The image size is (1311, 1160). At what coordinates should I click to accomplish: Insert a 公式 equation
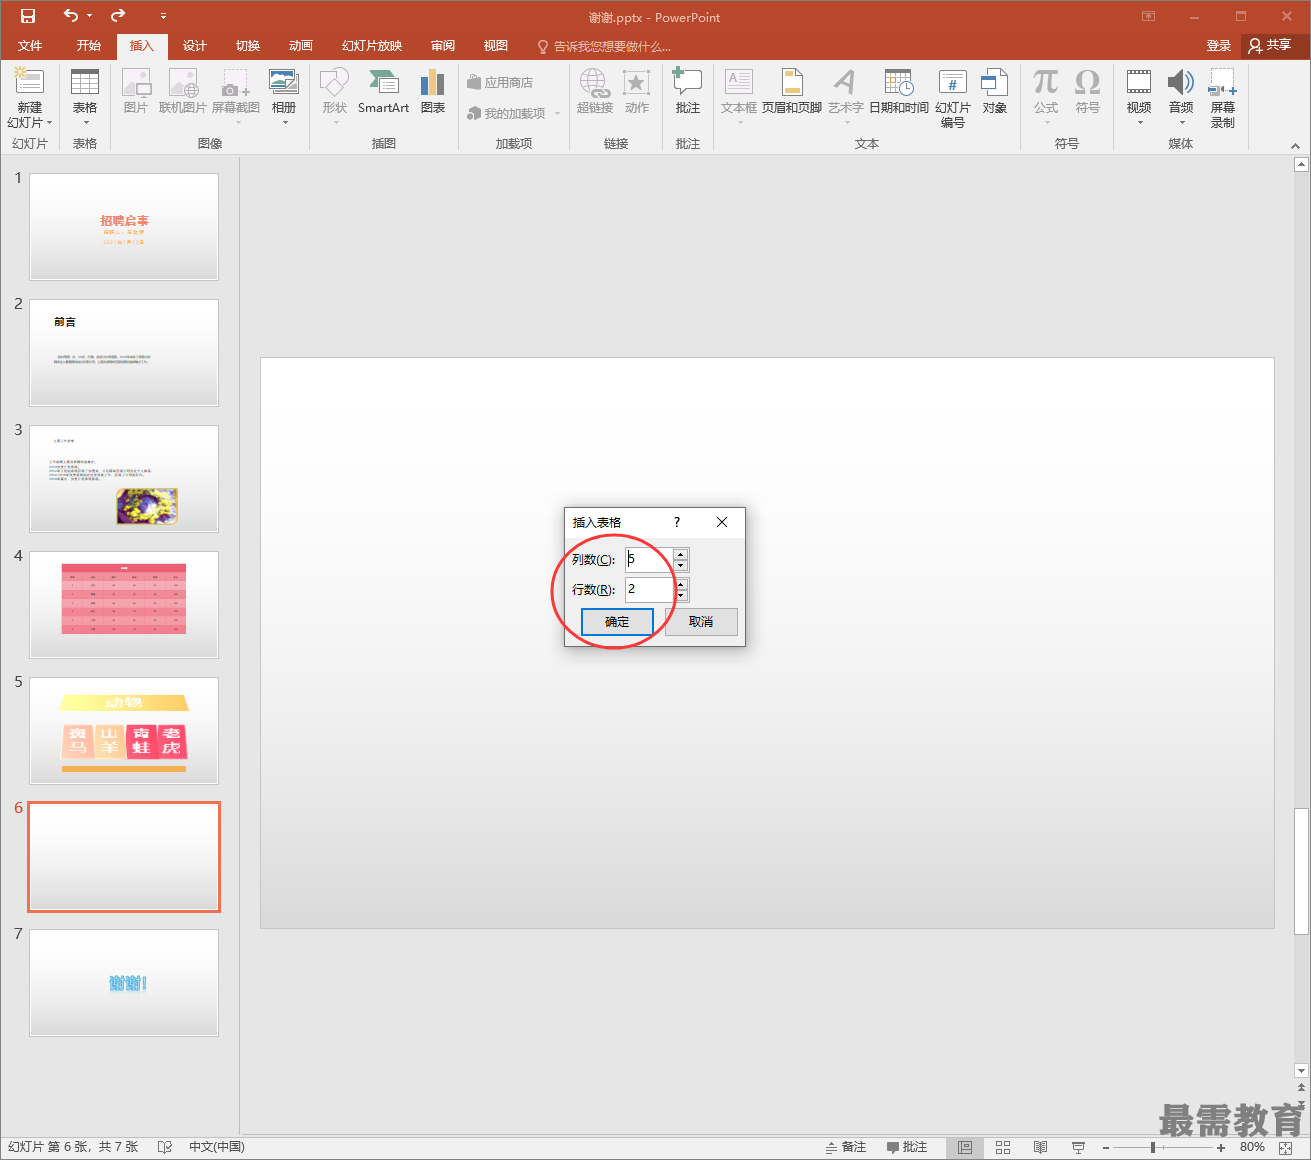pos(1046,97)
